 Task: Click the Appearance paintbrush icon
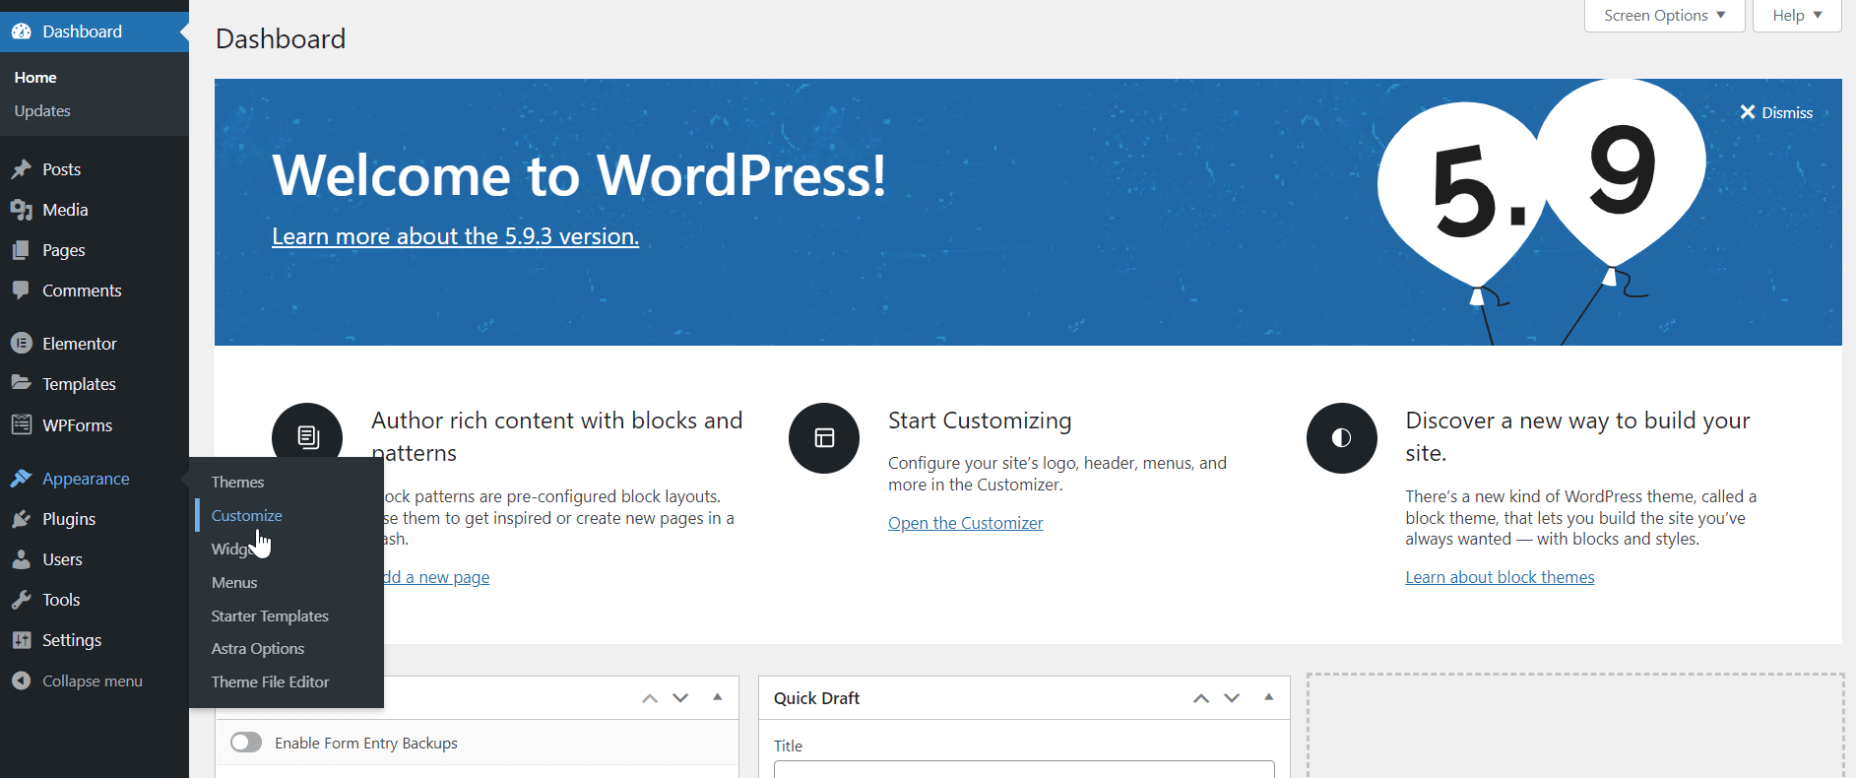pos(21,479)
